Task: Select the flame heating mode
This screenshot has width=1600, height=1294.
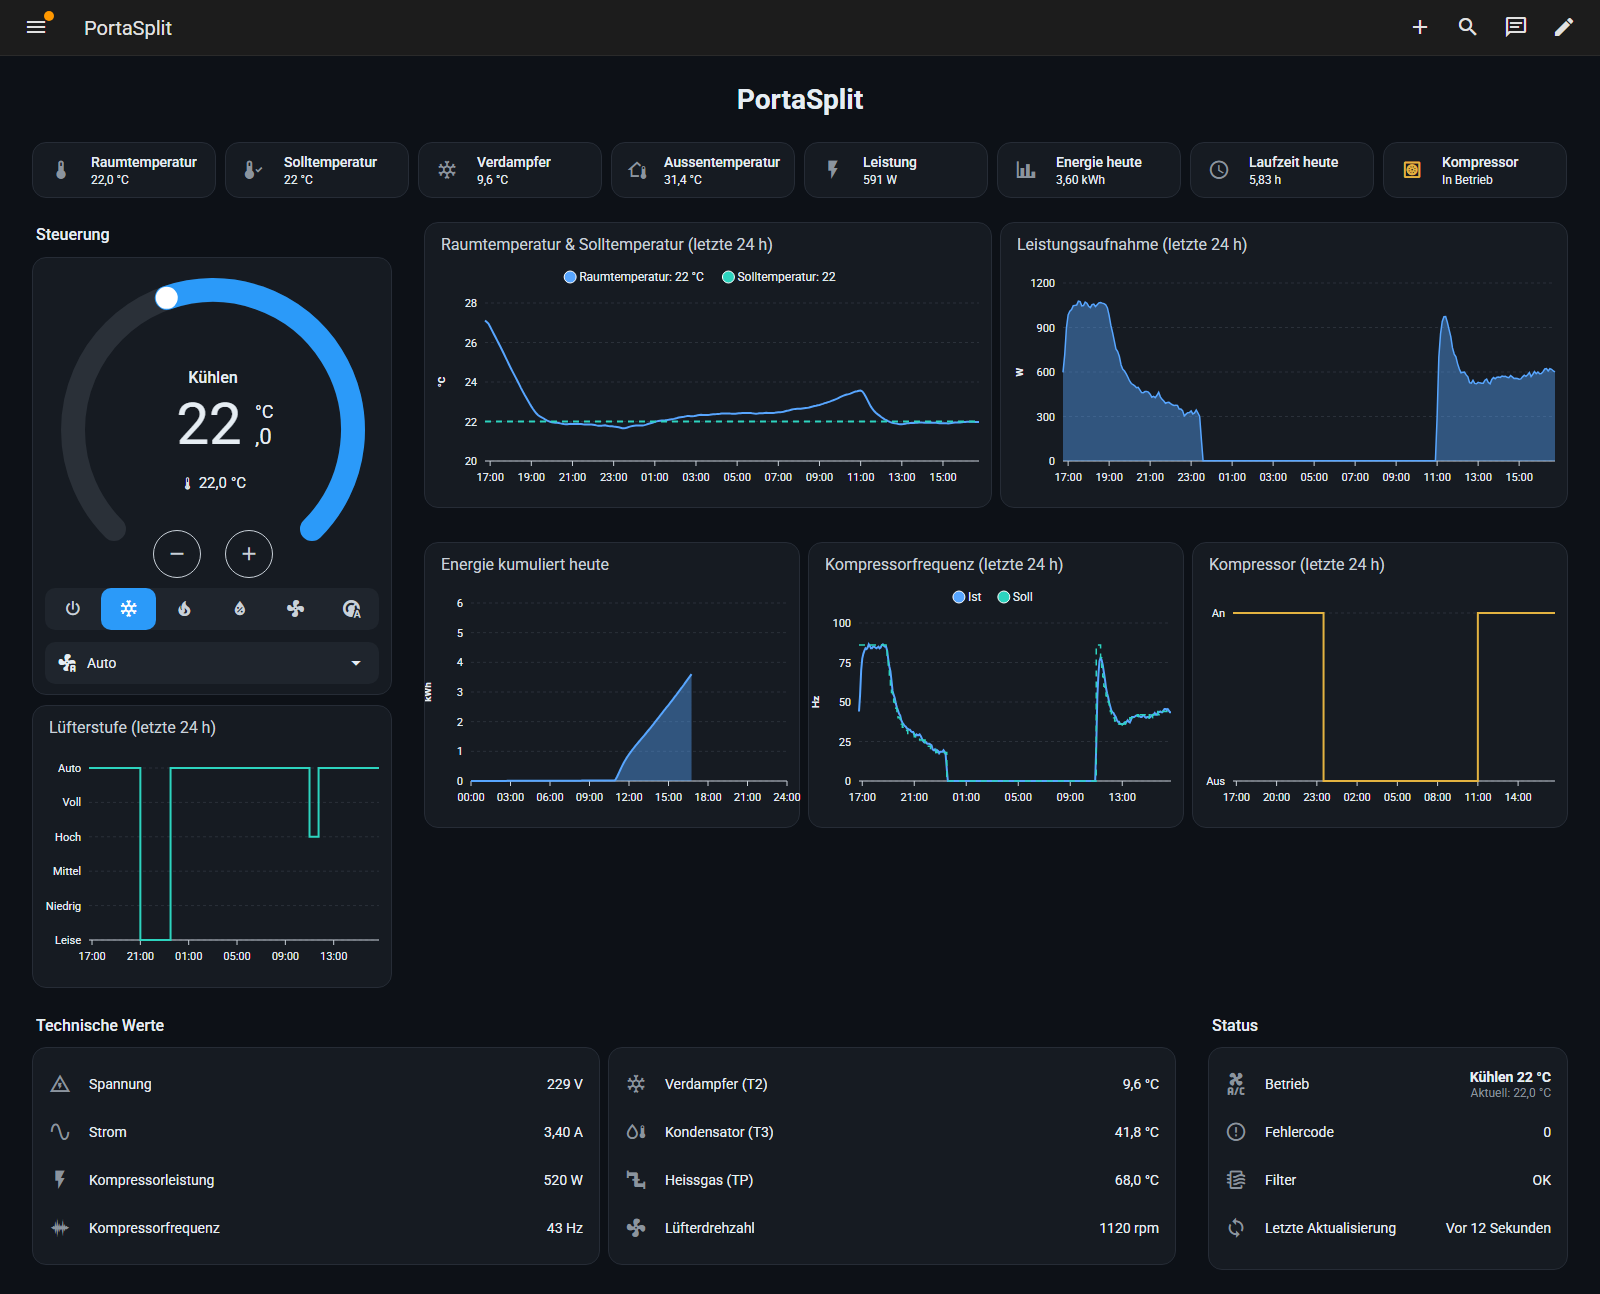Action: (x=184, y=609)
